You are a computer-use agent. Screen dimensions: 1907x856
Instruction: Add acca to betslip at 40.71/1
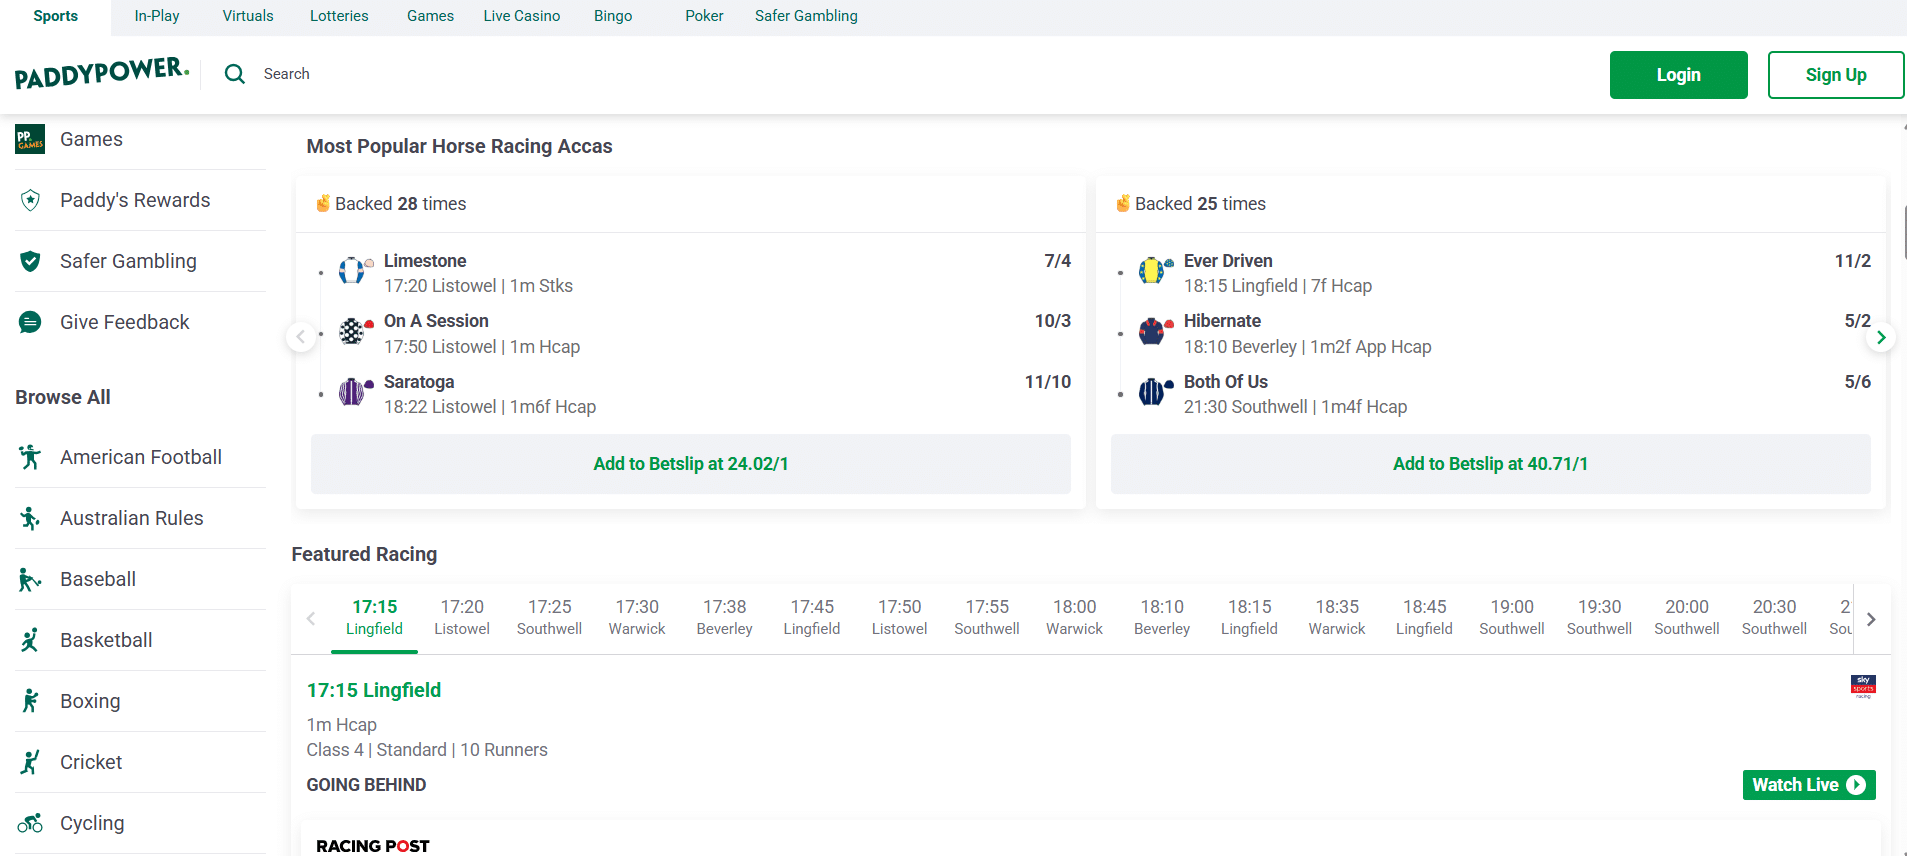(1490, 464)
